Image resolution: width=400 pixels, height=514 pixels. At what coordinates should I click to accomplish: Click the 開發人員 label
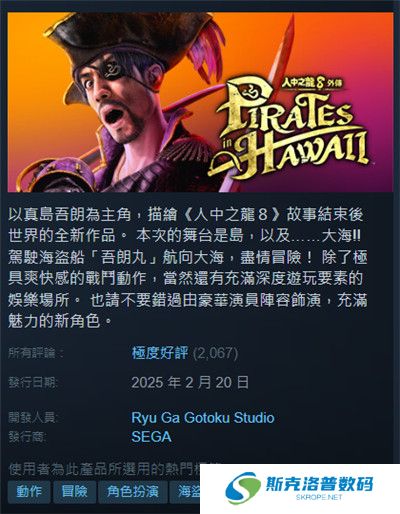click(x=33, y=418)
